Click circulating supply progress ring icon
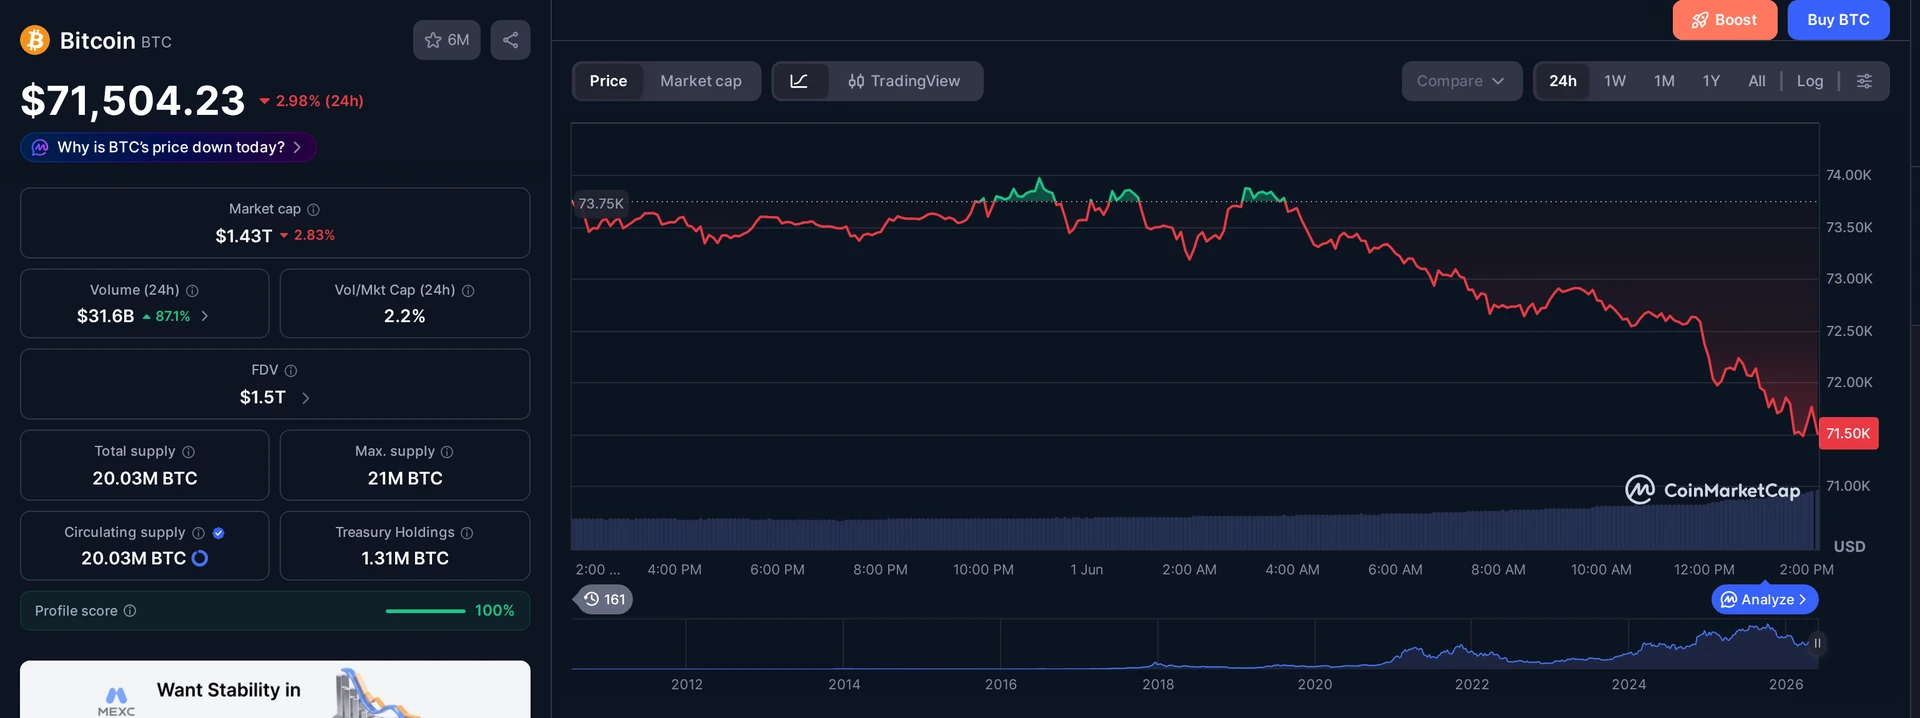The height and width of the screenshot is (718, 1920). [200, 558]
